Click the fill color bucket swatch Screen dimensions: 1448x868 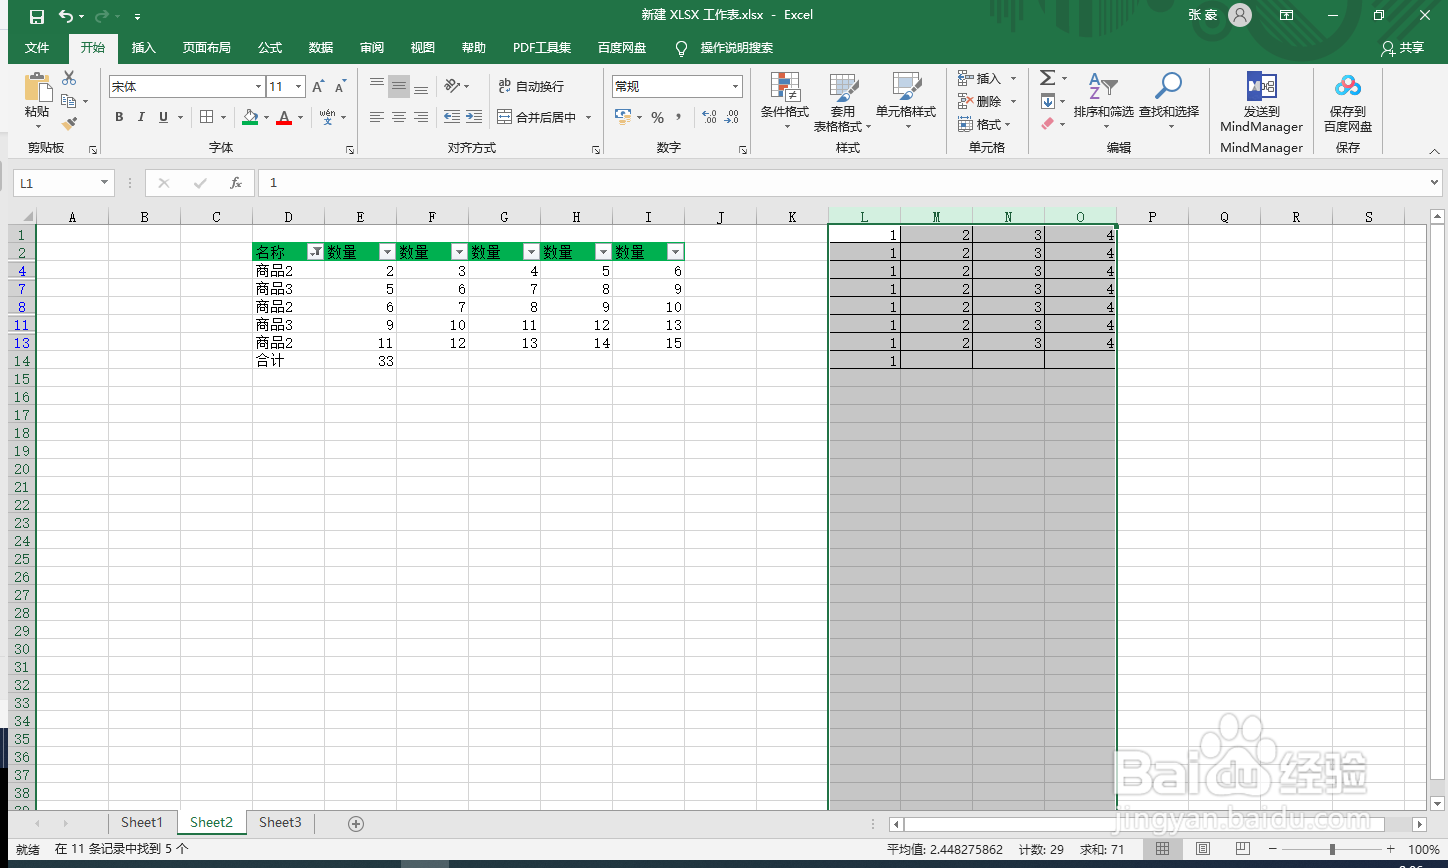tap(251, 117)
